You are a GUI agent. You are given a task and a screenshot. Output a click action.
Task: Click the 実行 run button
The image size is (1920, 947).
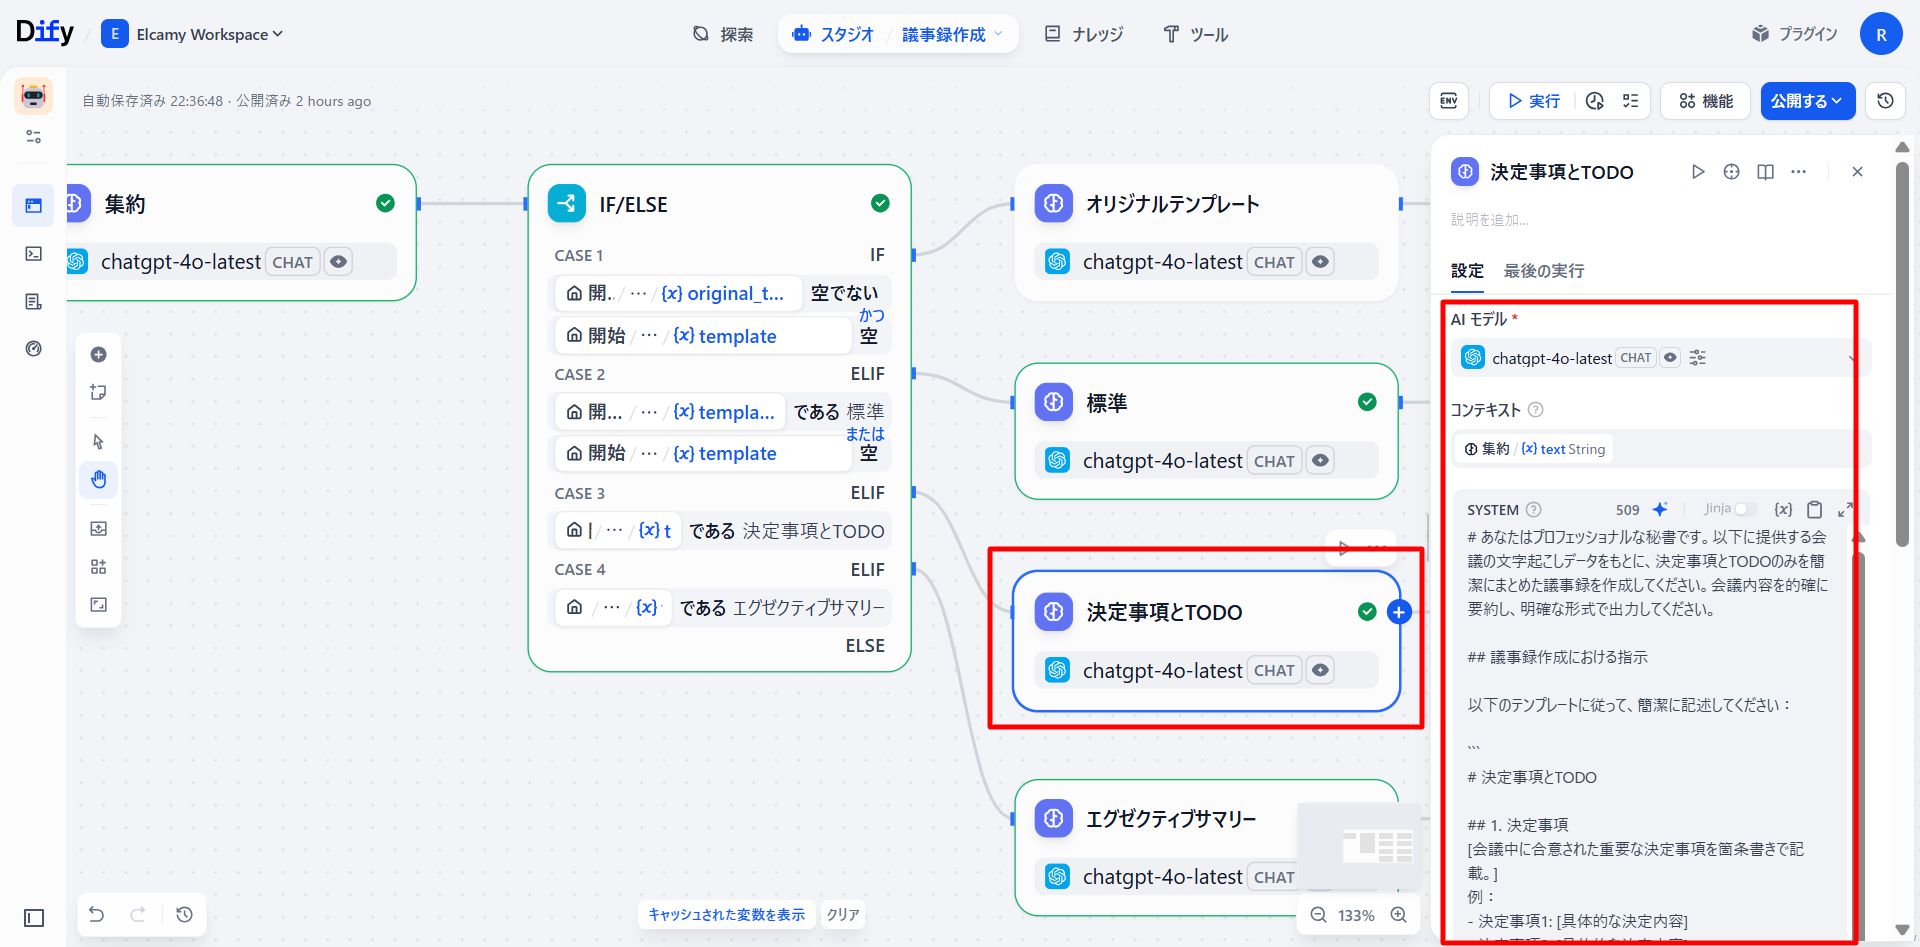click(x=1533, y=101)
